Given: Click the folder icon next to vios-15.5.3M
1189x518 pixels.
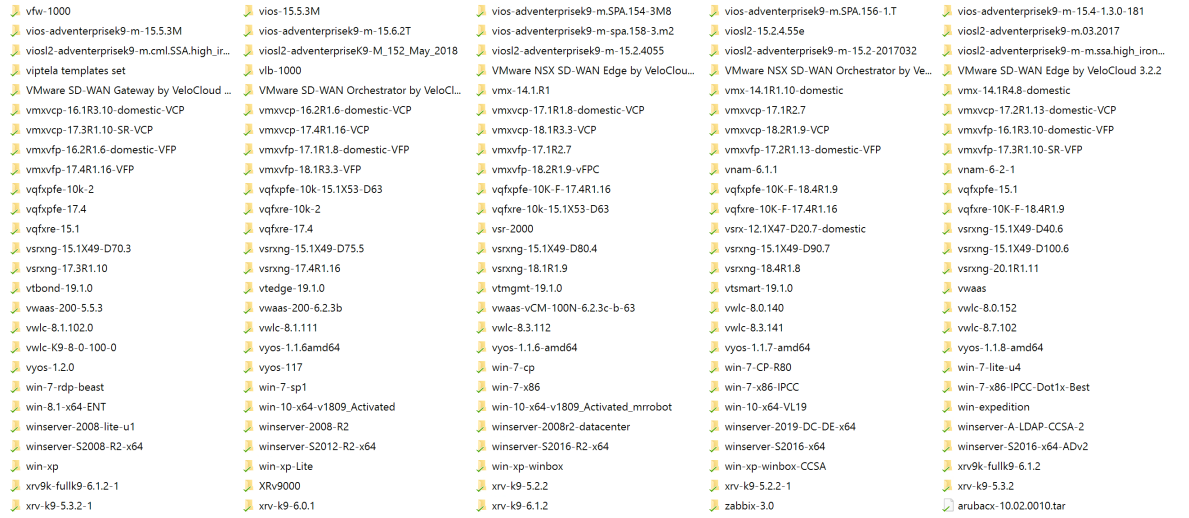Looking at the screenshot, I should [x=249, y=11].
